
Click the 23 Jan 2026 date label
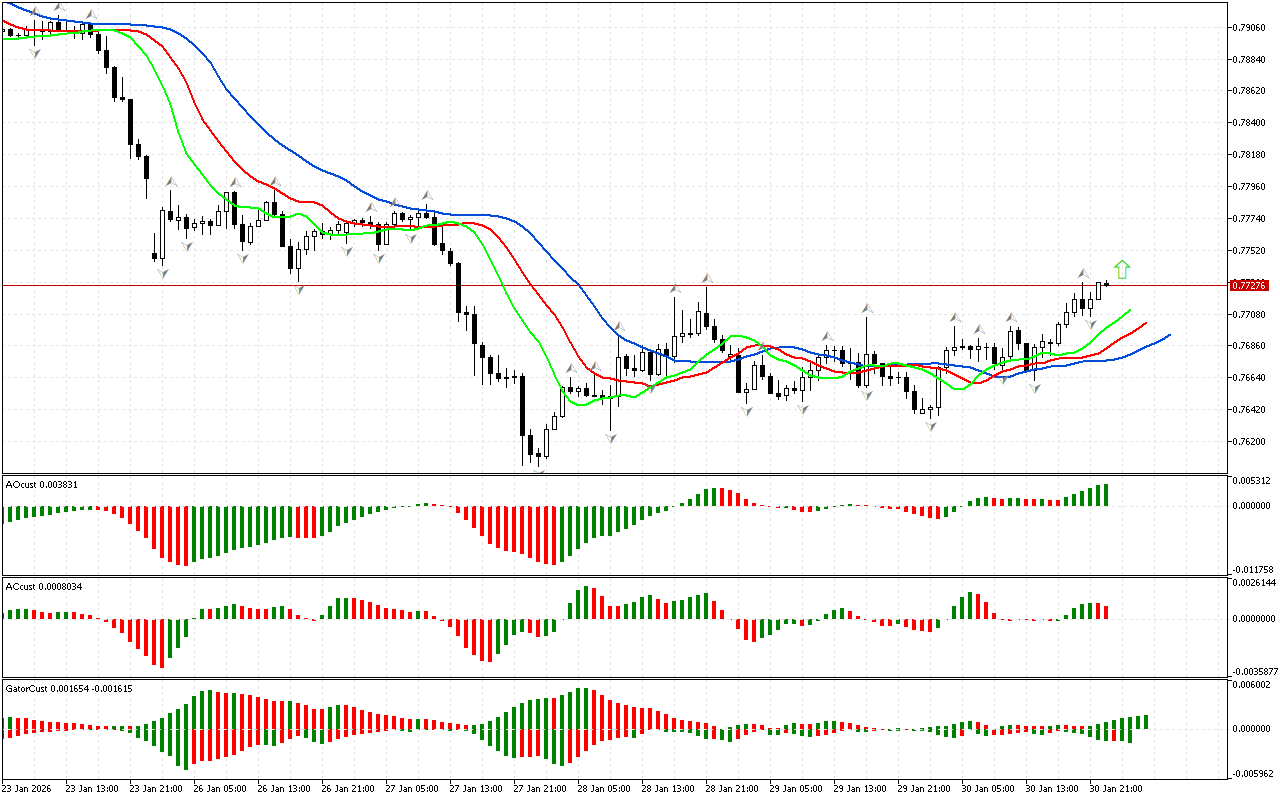[x=26, y=789]
